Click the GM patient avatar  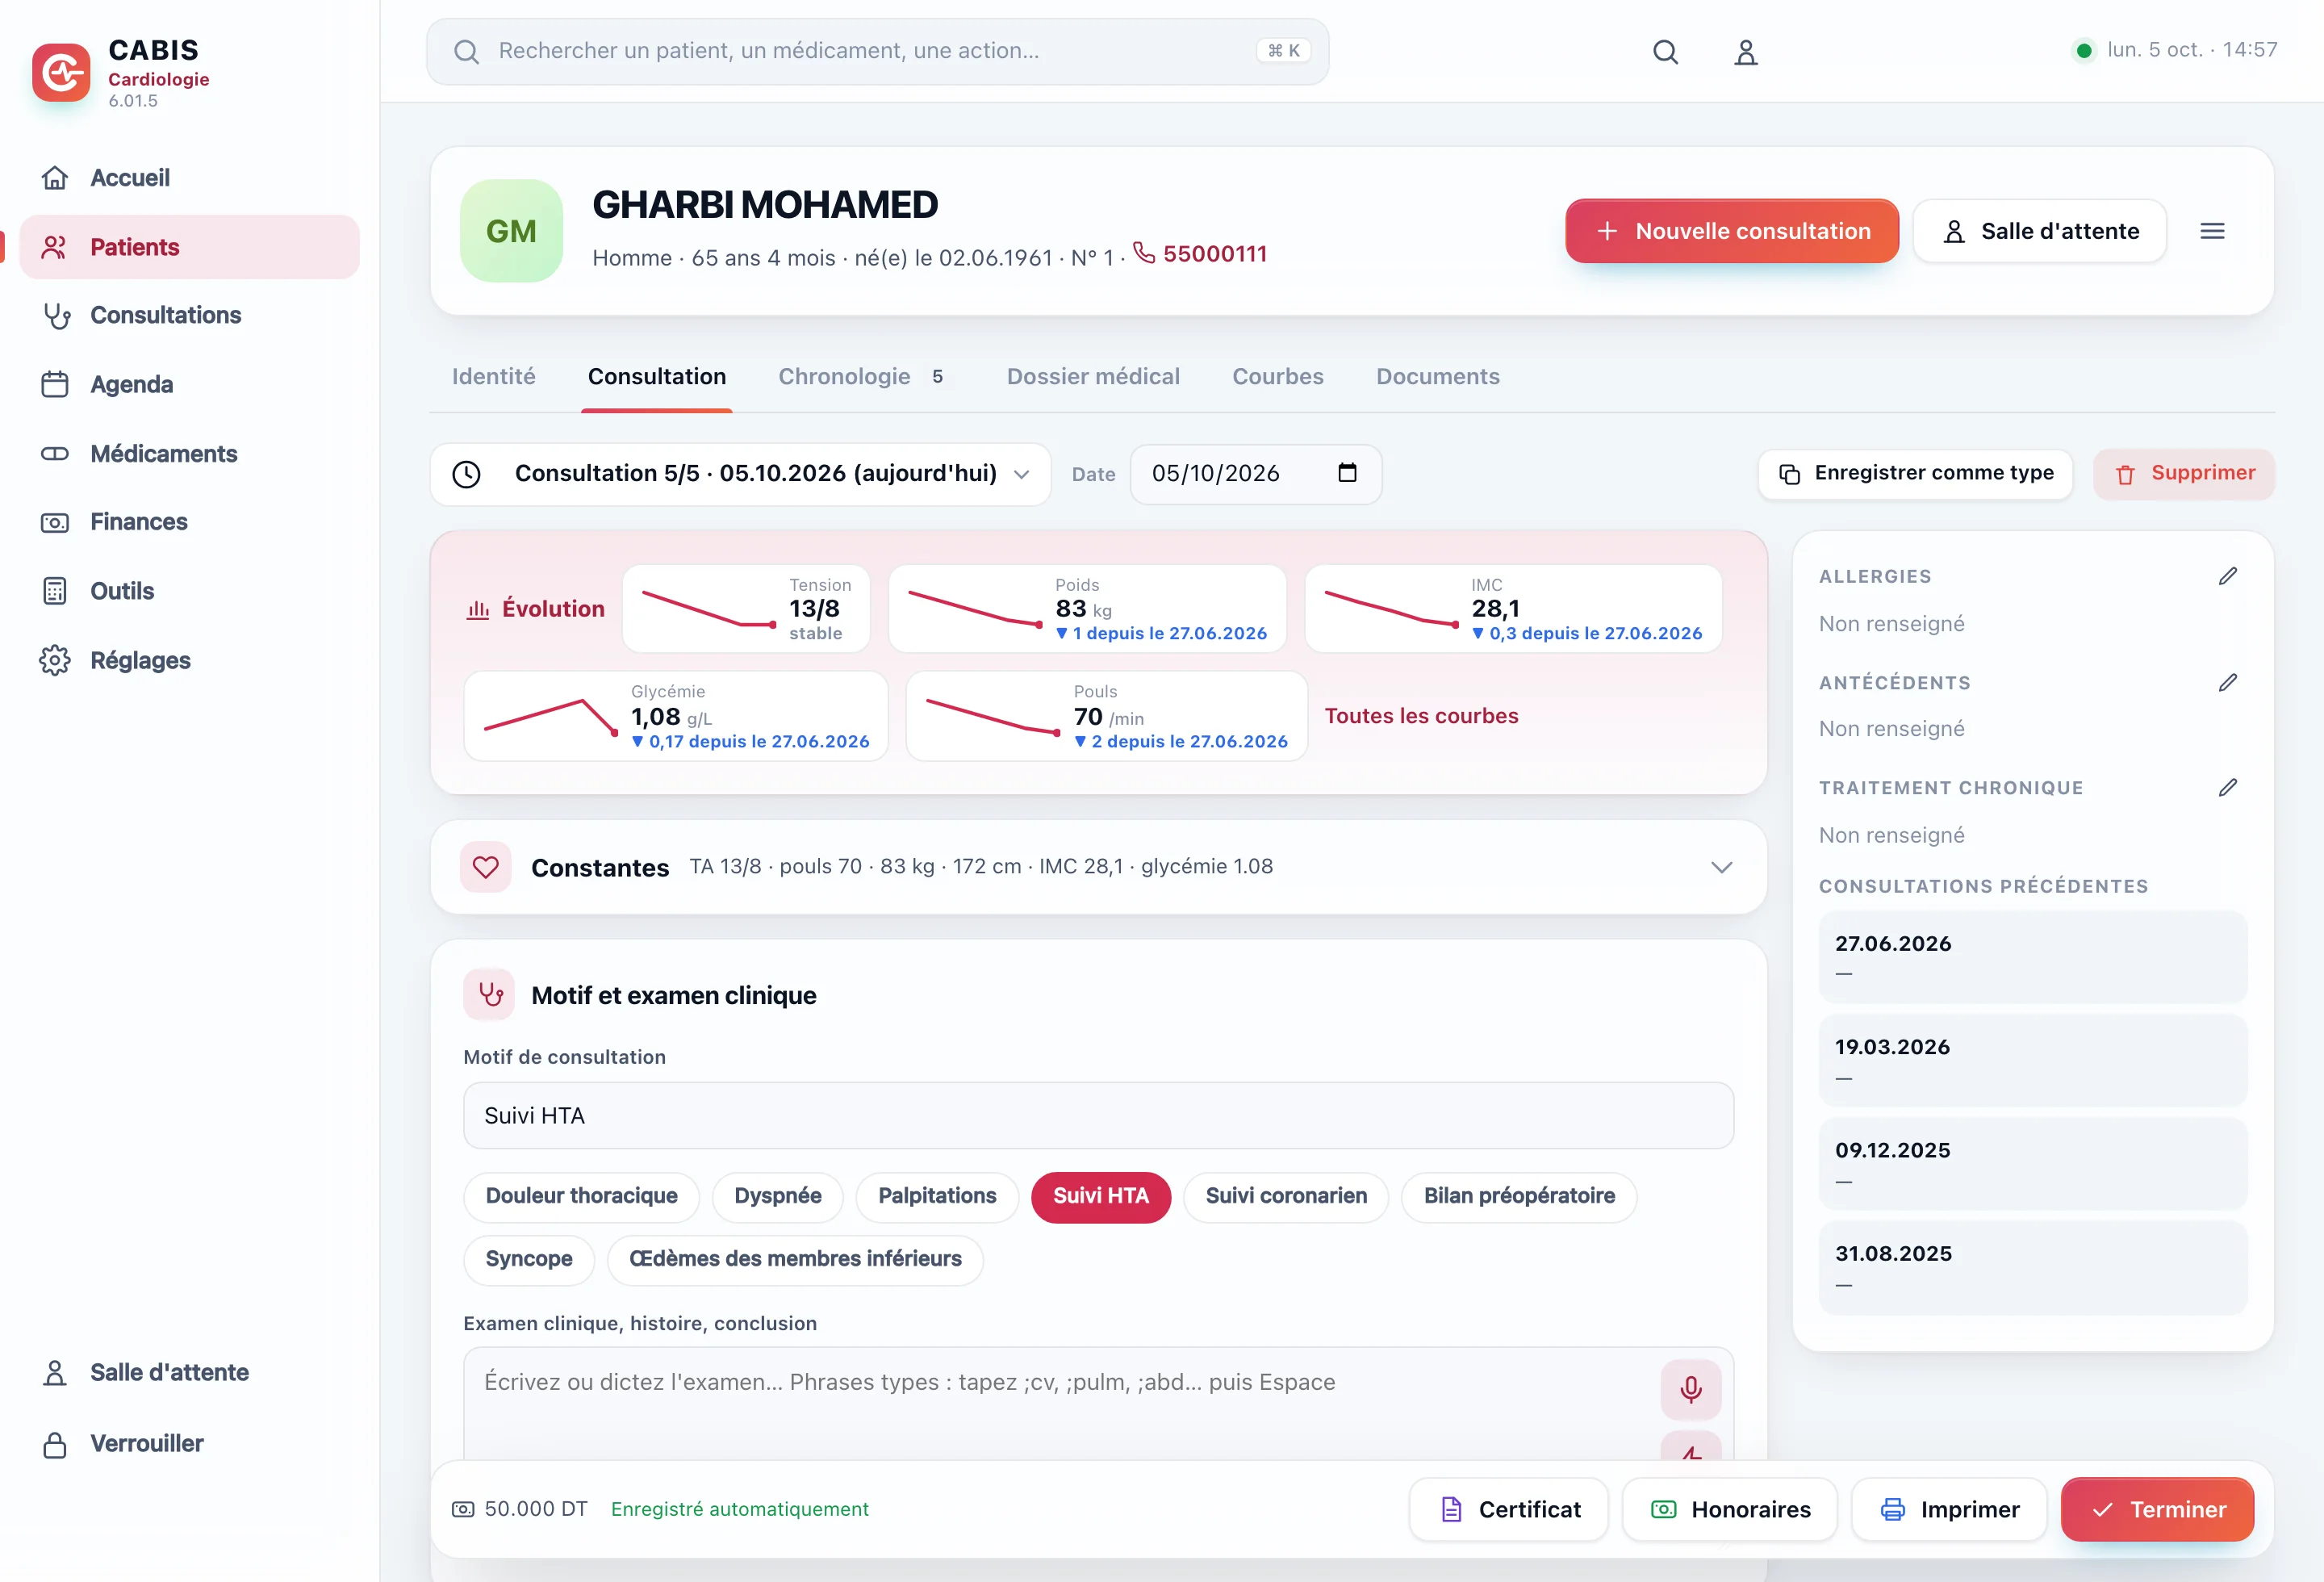coord(511,231)
